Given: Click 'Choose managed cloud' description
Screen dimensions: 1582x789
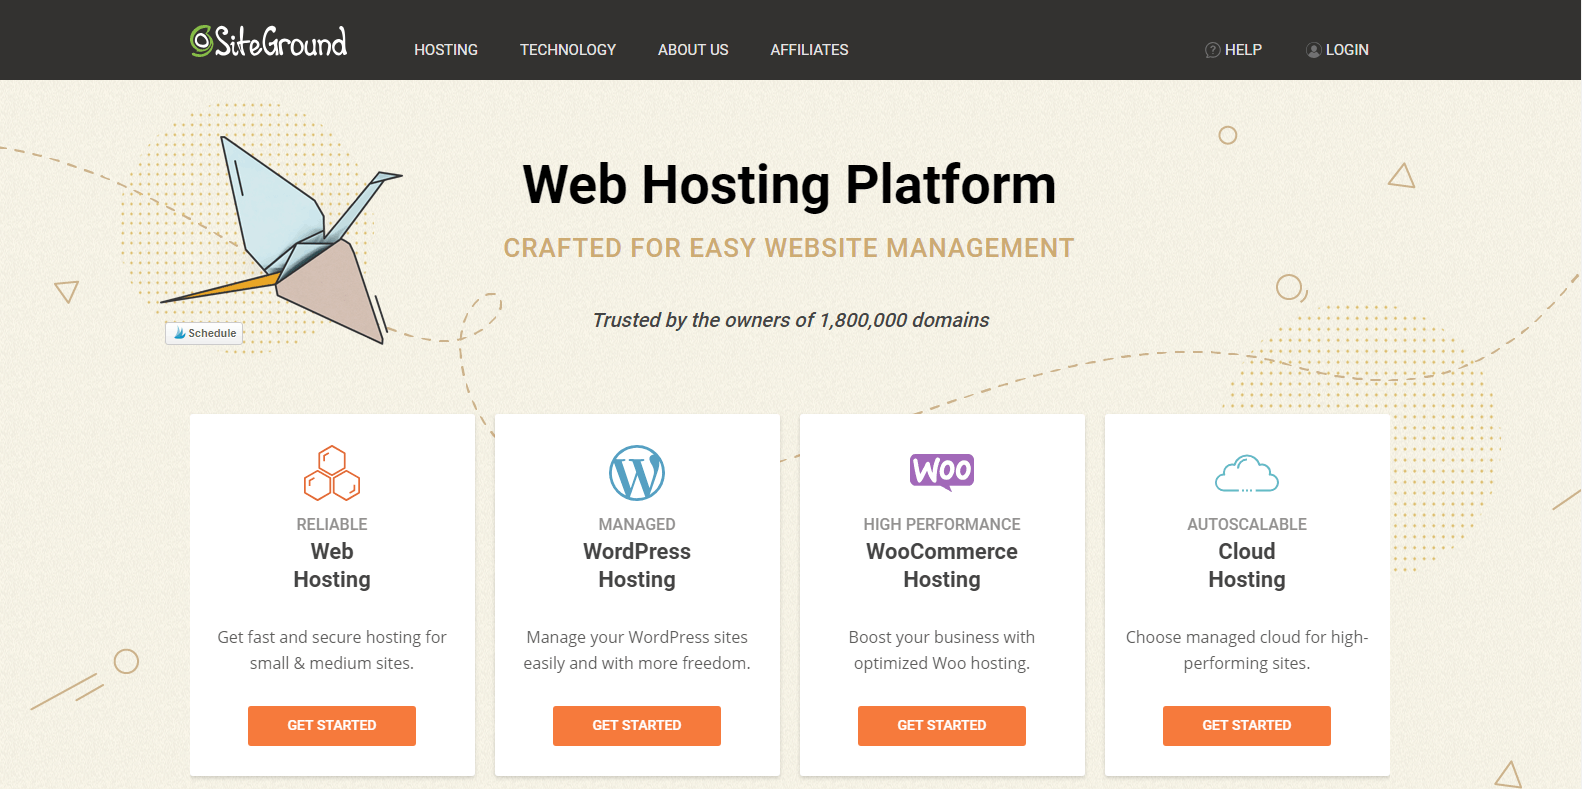Looking at the screenshot, I should click(1247, 650).
